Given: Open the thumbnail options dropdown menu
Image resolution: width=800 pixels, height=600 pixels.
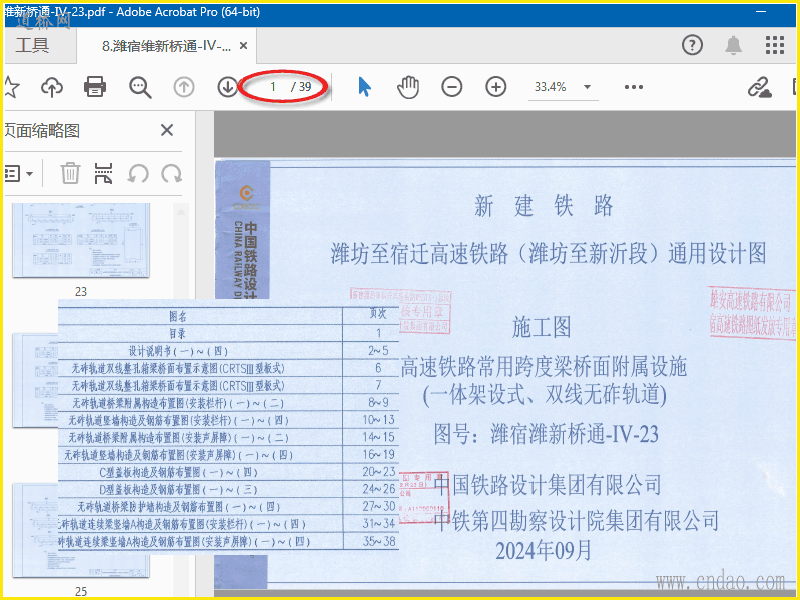Looking at the screenshot, I should click(19, 173).
